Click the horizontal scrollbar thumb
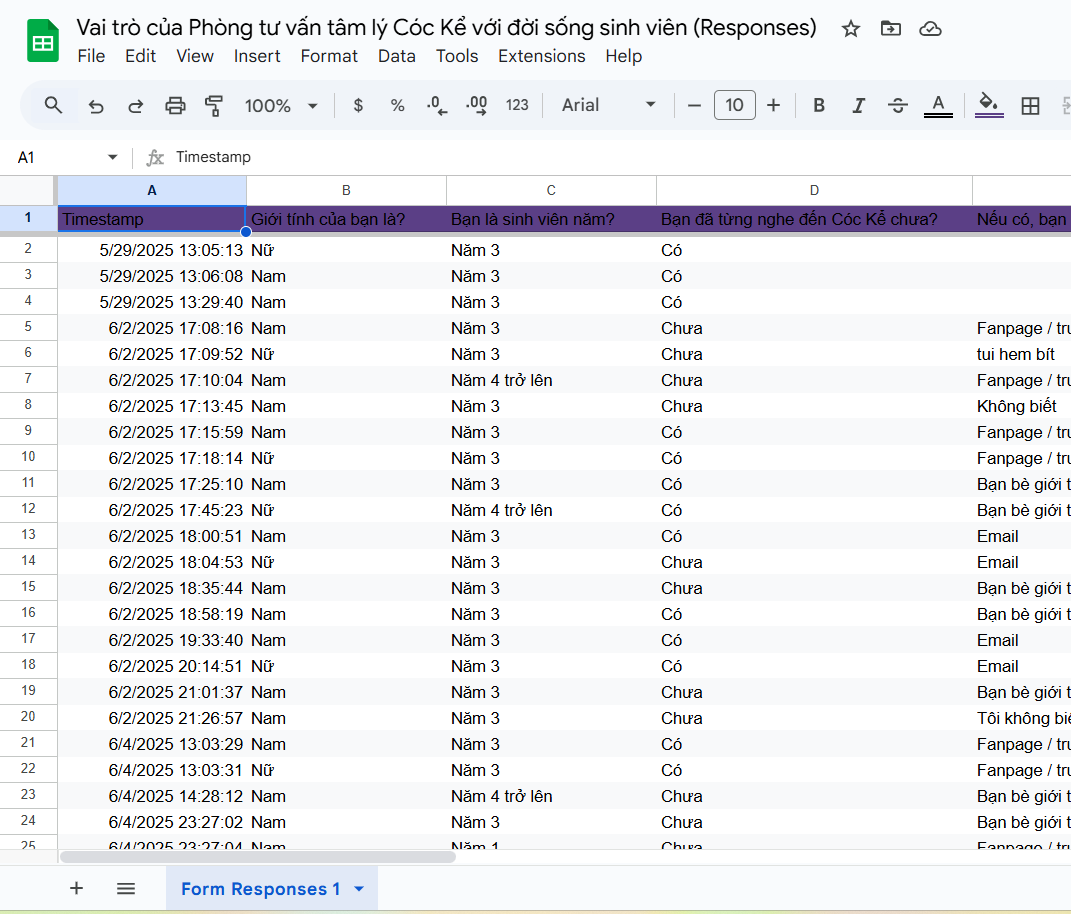This screenshot has width=1071, height=914. (258, 857)
